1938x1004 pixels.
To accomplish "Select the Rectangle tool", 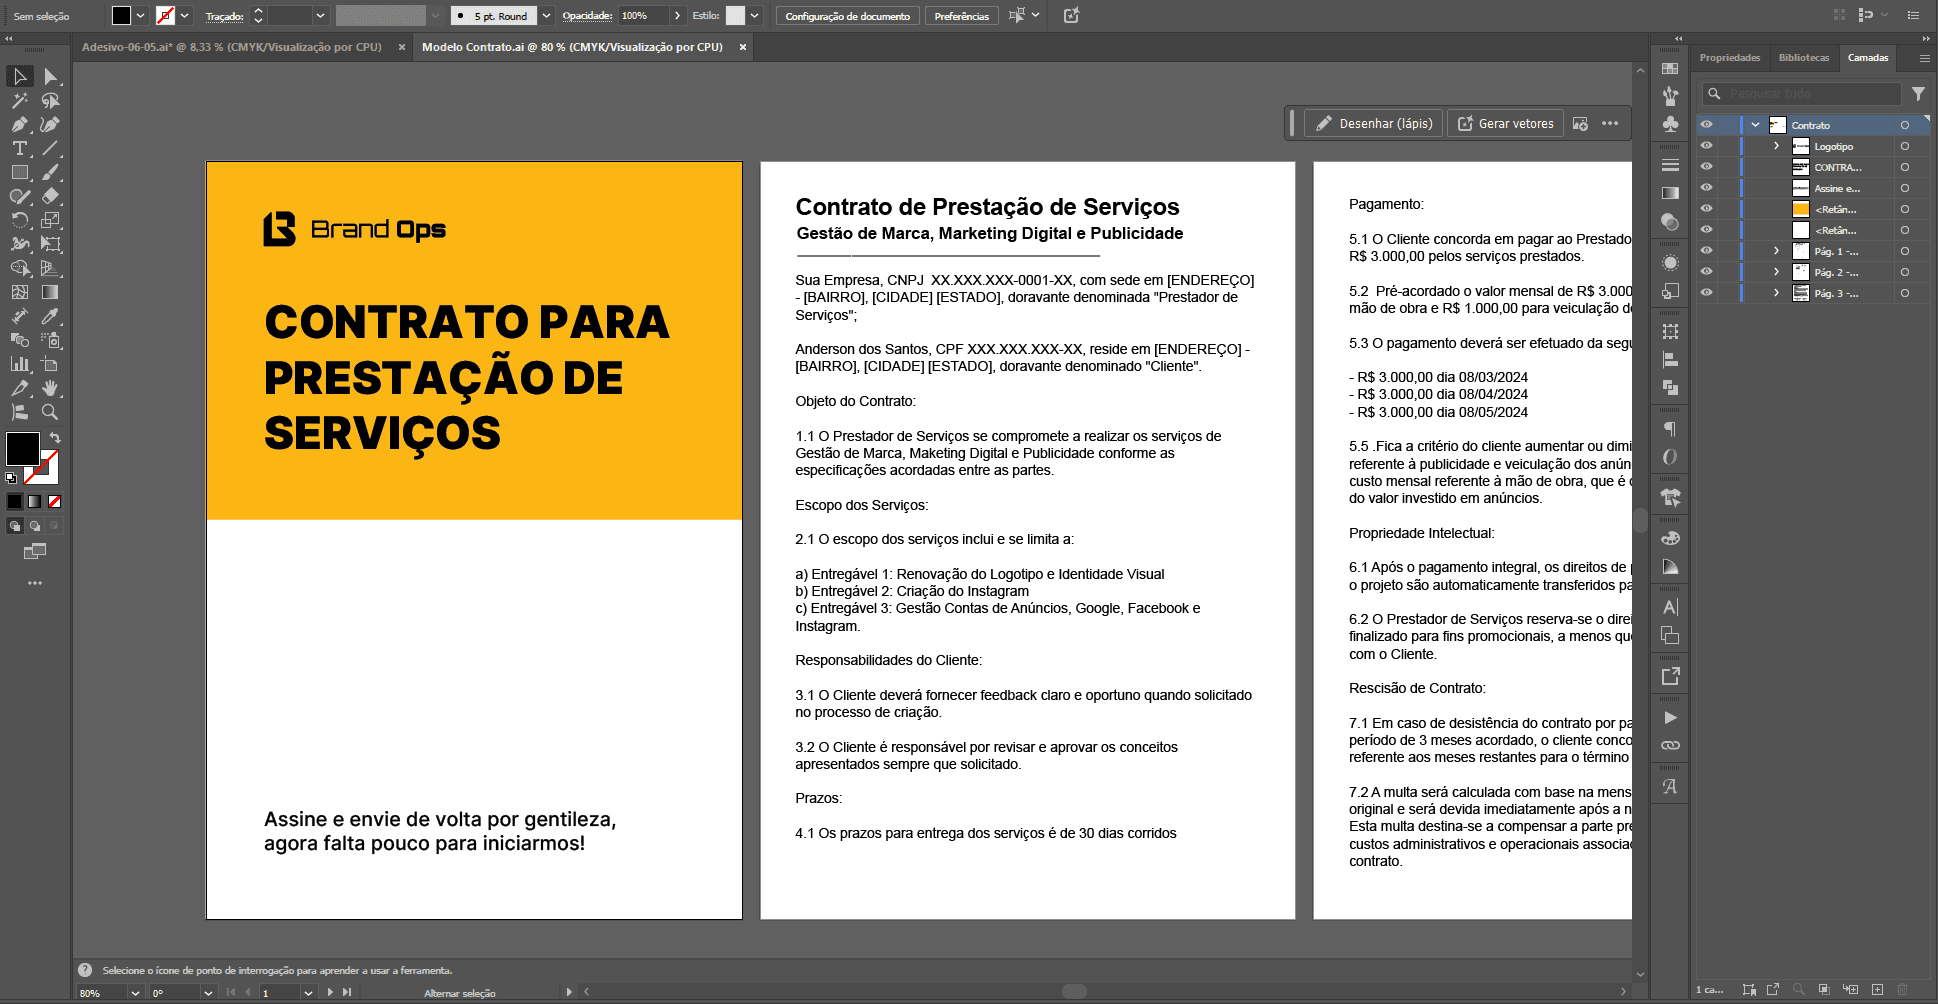I will tap(20, 173).
